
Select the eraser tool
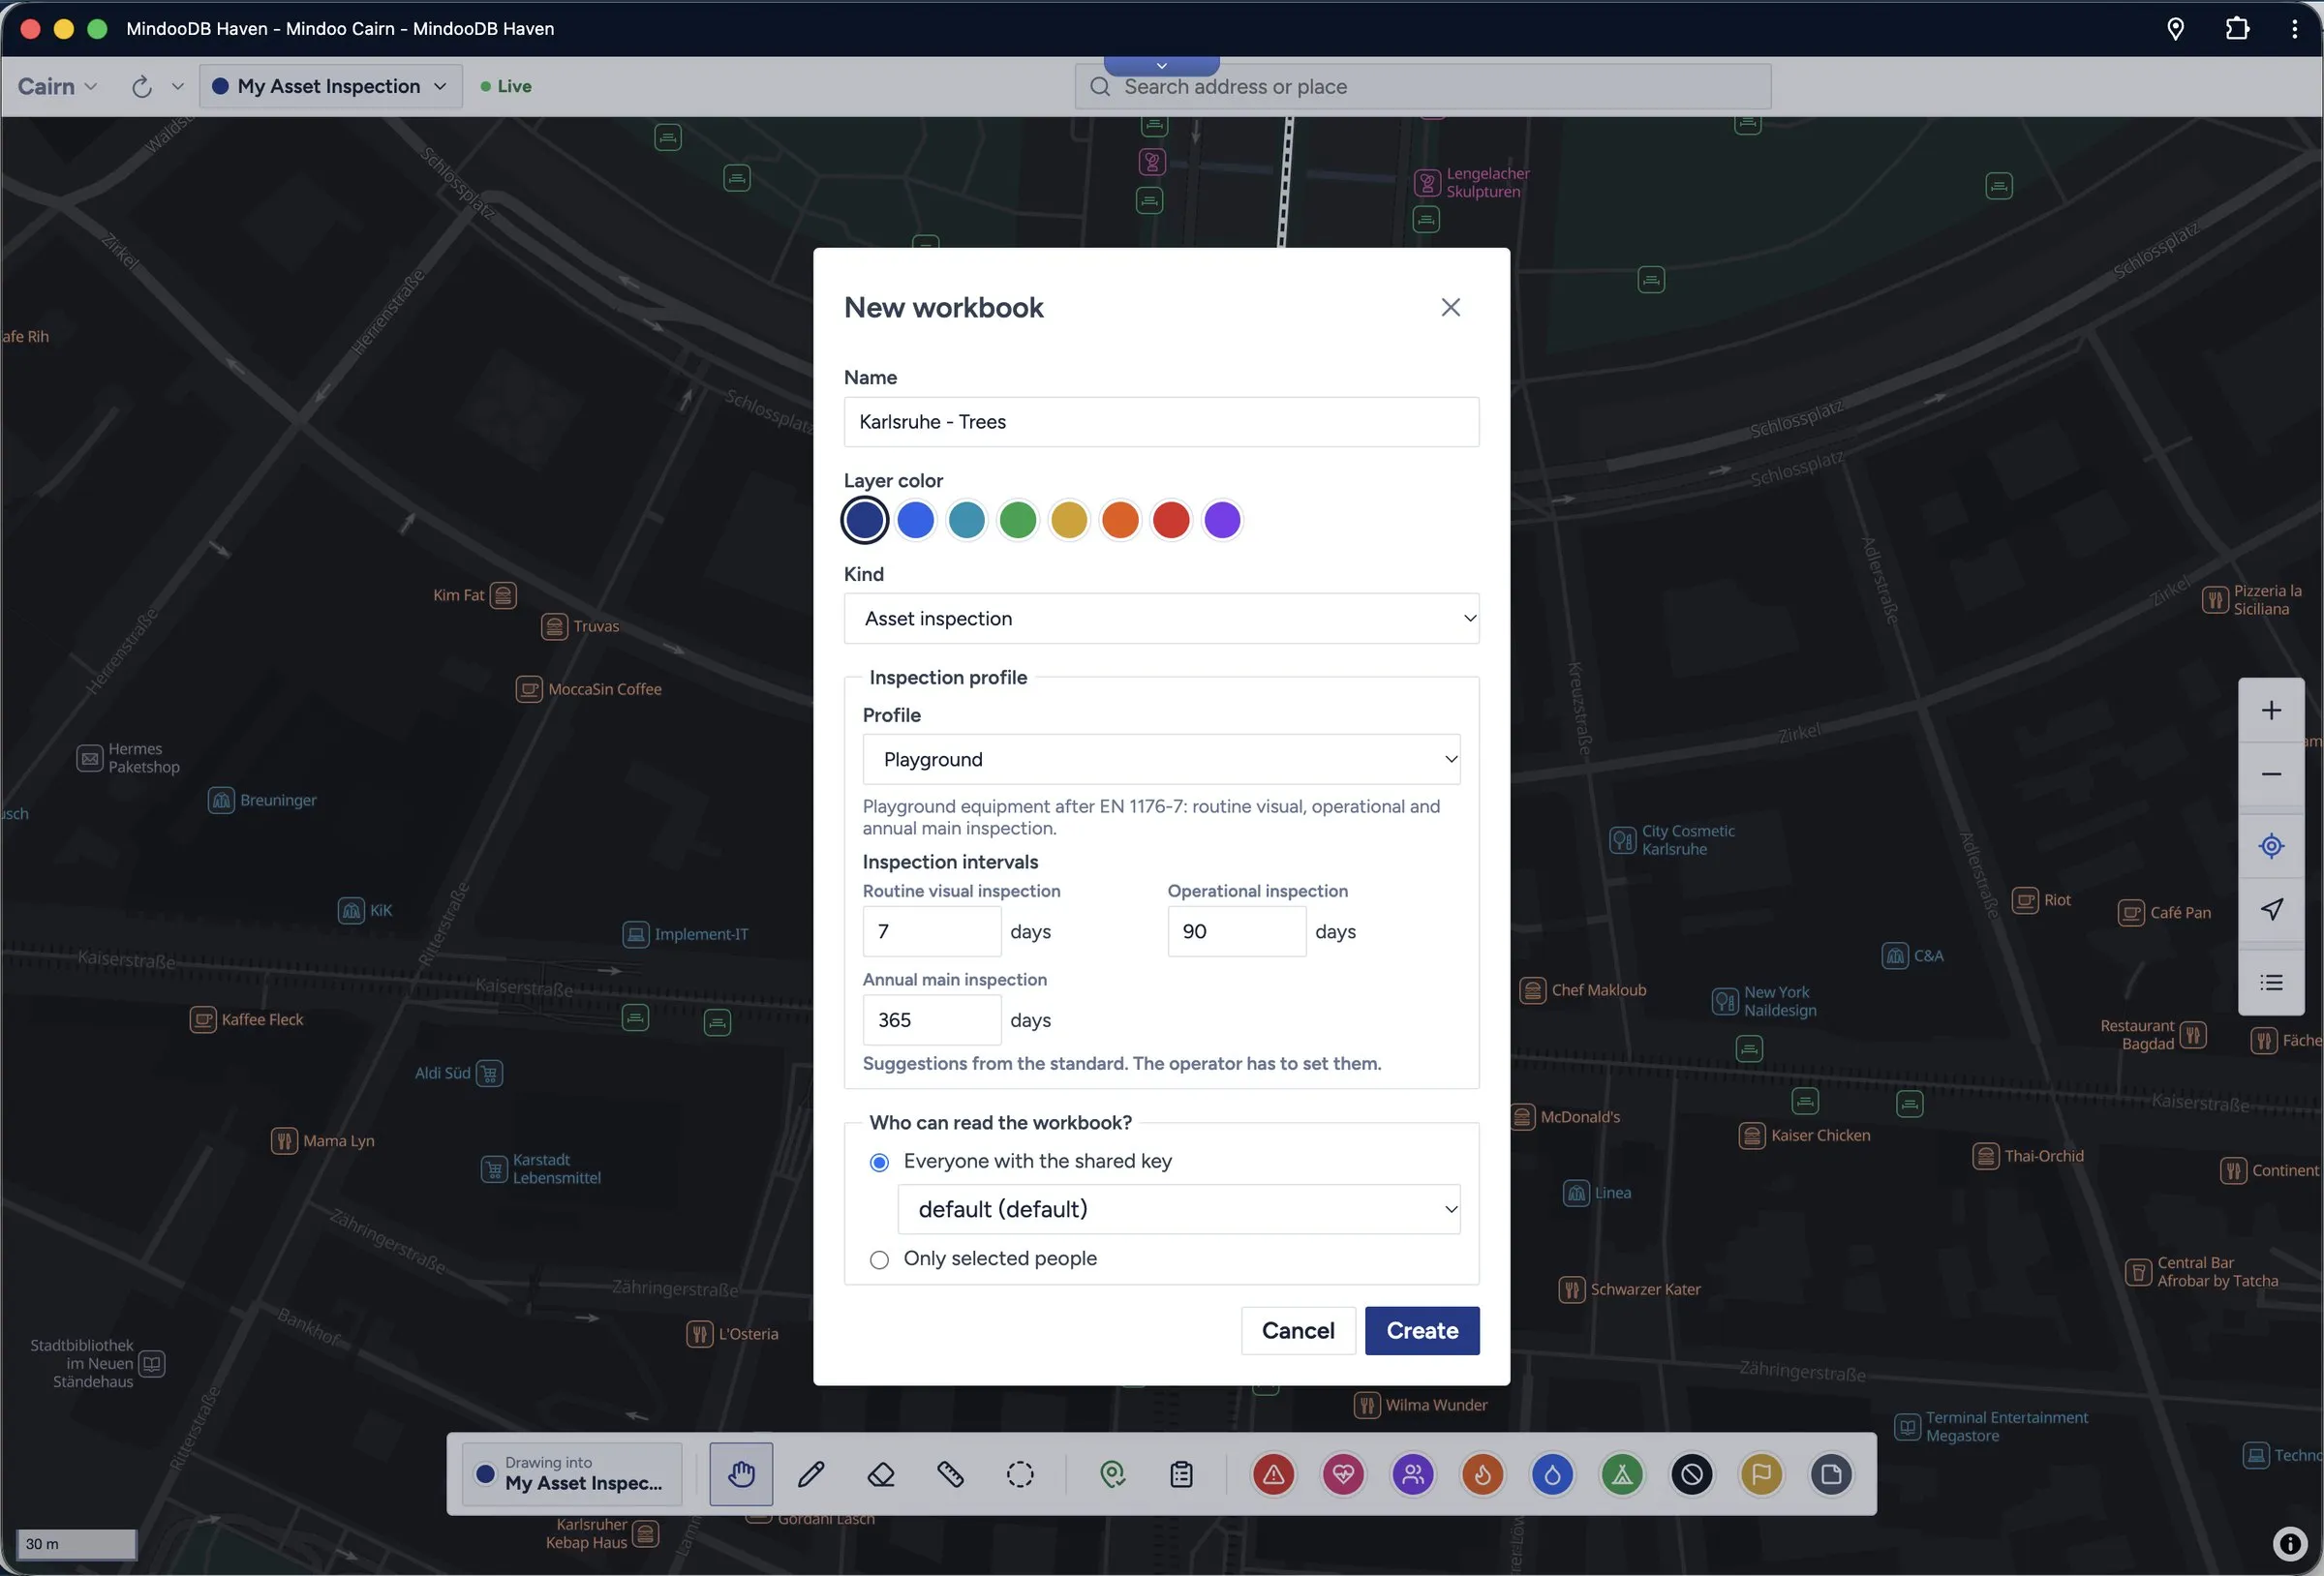[x=881, y=1474]
